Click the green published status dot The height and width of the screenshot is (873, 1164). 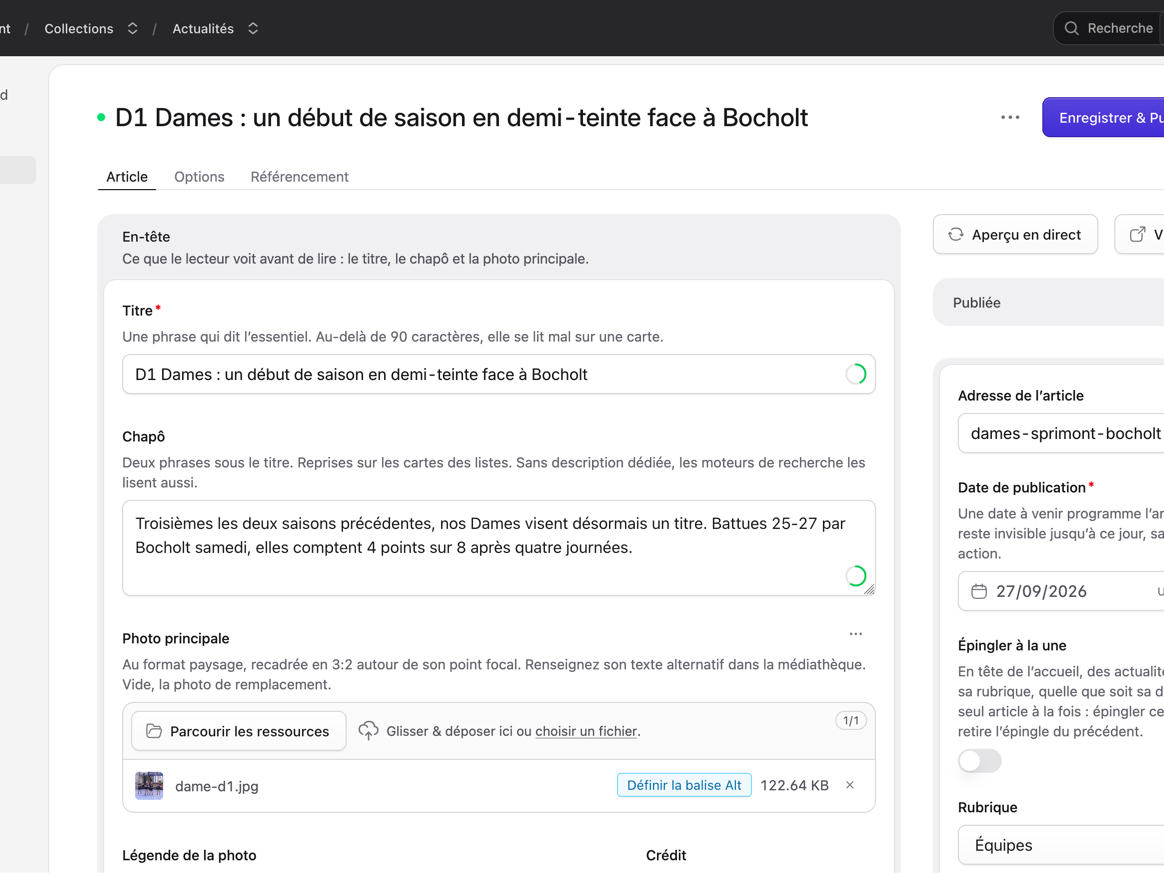[102, 117]
